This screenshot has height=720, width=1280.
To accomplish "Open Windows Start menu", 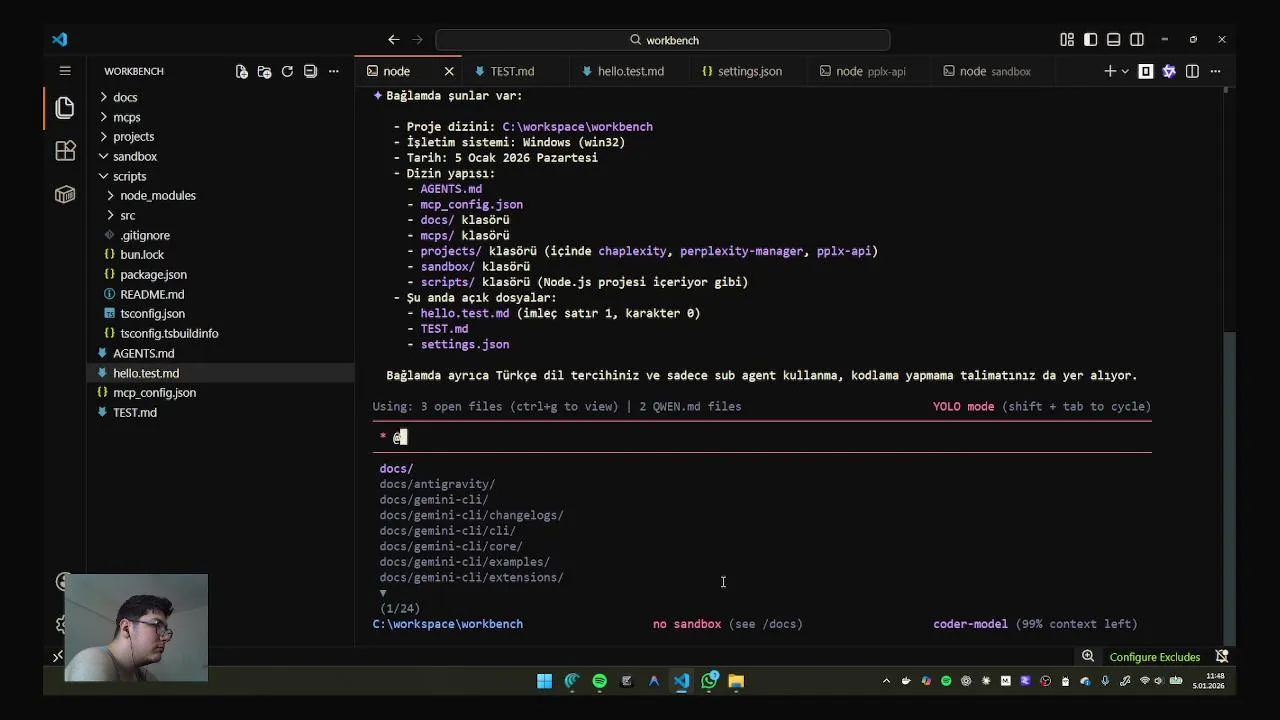I will [544, 681].
